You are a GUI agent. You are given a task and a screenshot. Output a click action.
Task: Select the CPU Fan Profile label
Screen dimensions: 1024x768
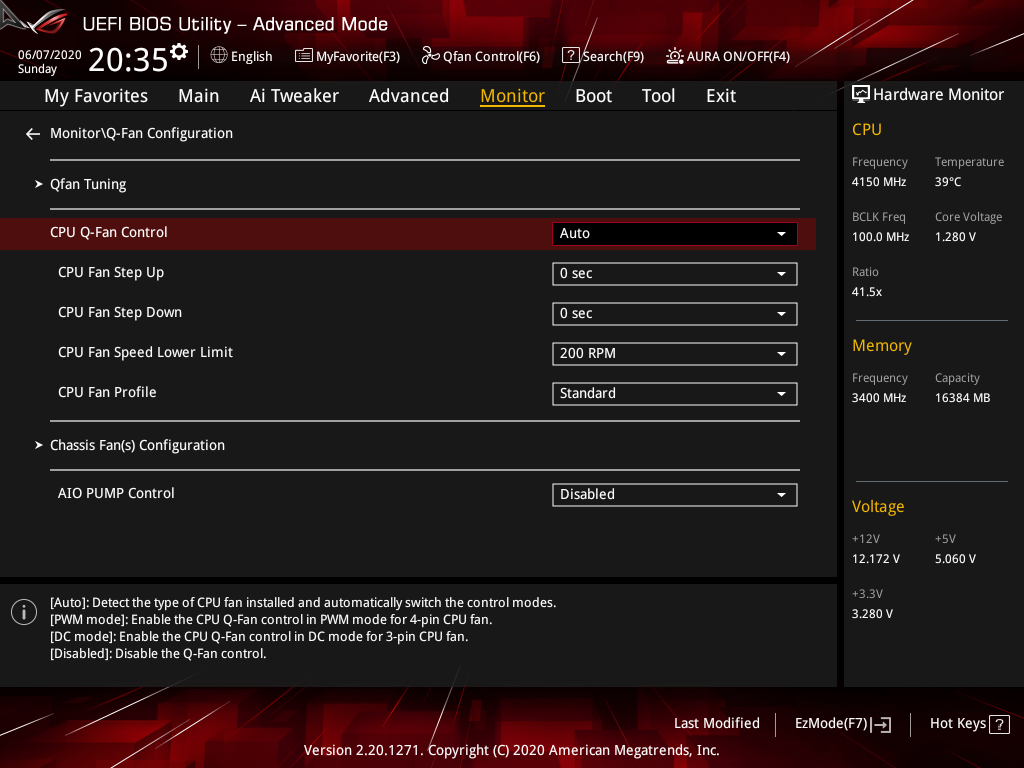tap(107, 392)
